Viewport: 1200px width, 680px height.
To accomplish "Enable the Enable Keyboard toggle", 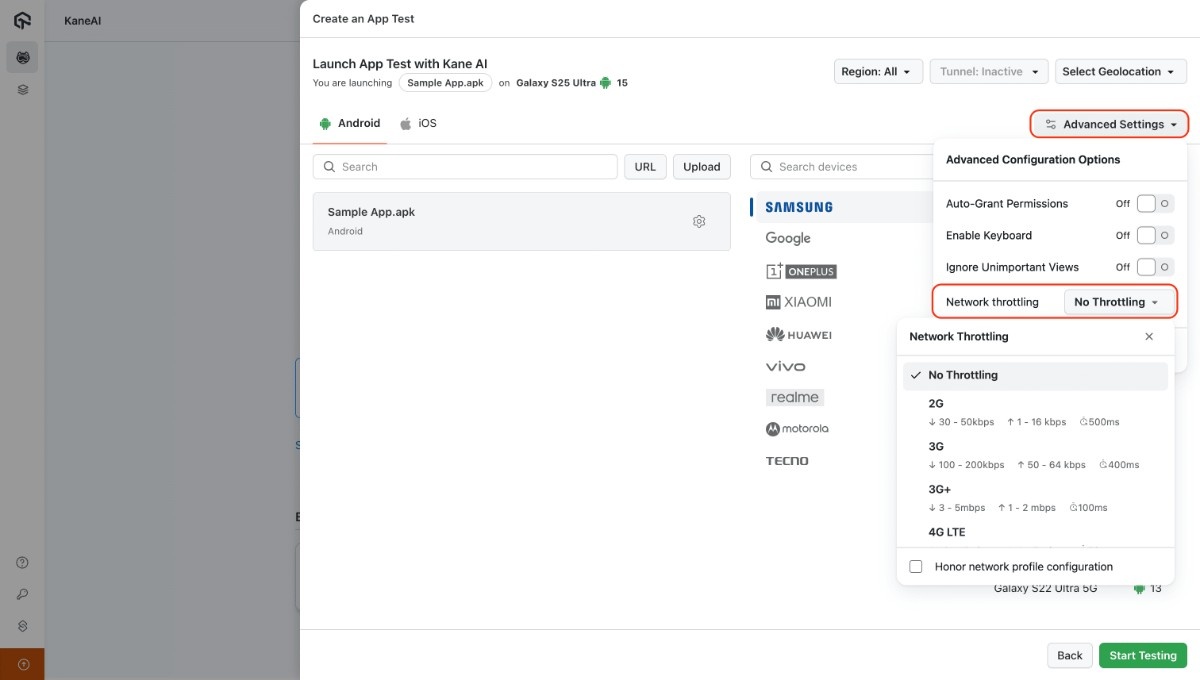I will 1146,236.
